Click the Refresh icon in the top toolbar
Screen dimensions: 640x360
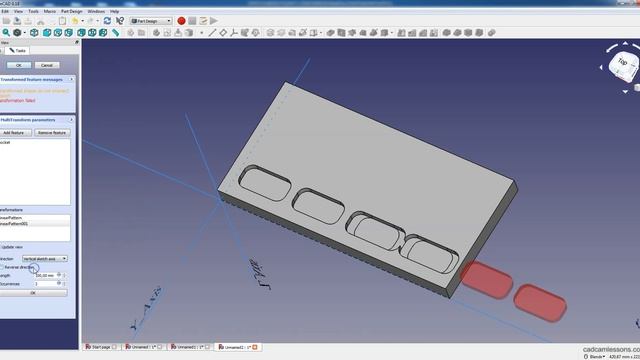(x=107, y=21)
